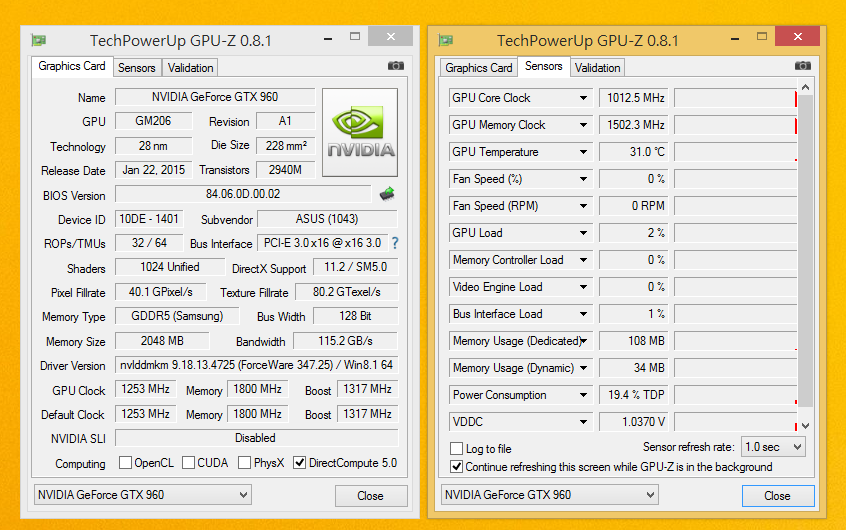Screen dimensions: 846x530
Task: Click the NVIDIA logo image
Action: tap(360, 133)
